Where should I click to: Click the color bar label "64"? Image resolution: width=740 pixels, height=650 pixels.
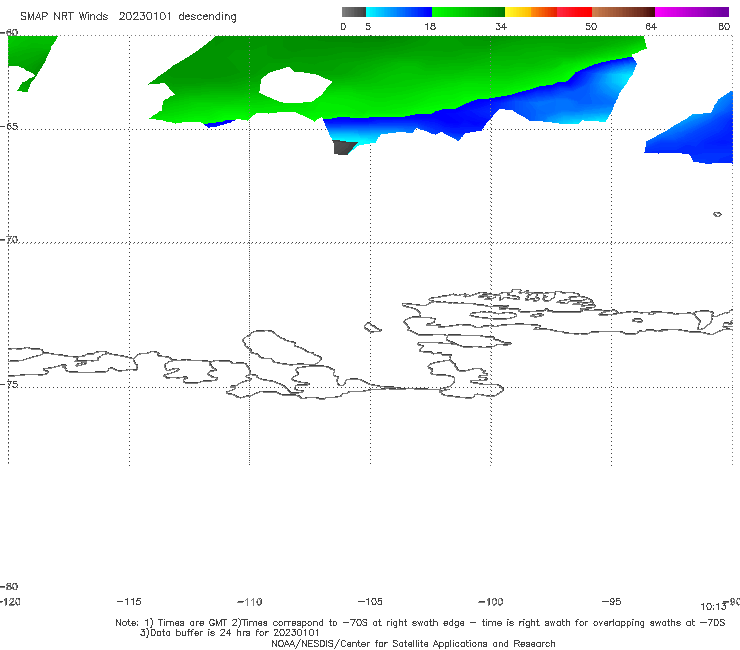pyautogui.click(x=651, y=26)
